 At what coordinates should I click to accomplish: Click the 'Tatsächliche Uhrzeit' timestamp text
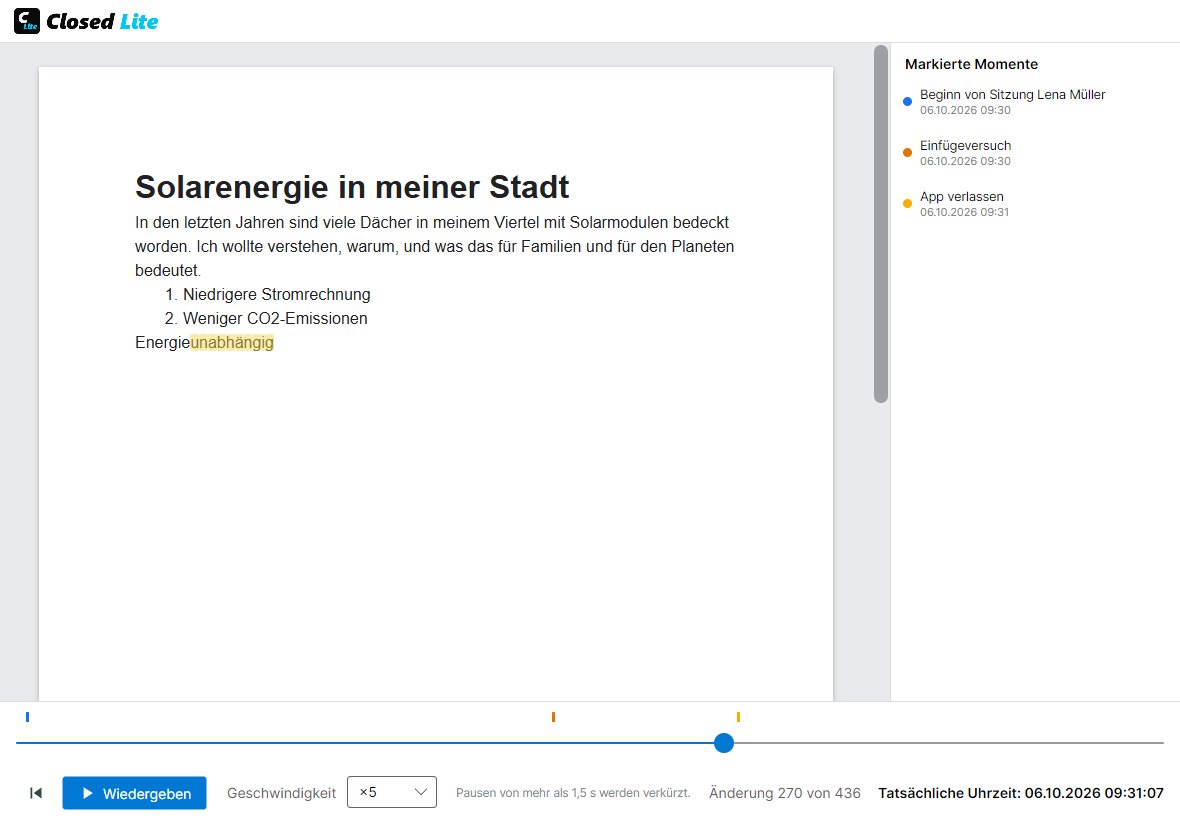point(1020,793)
